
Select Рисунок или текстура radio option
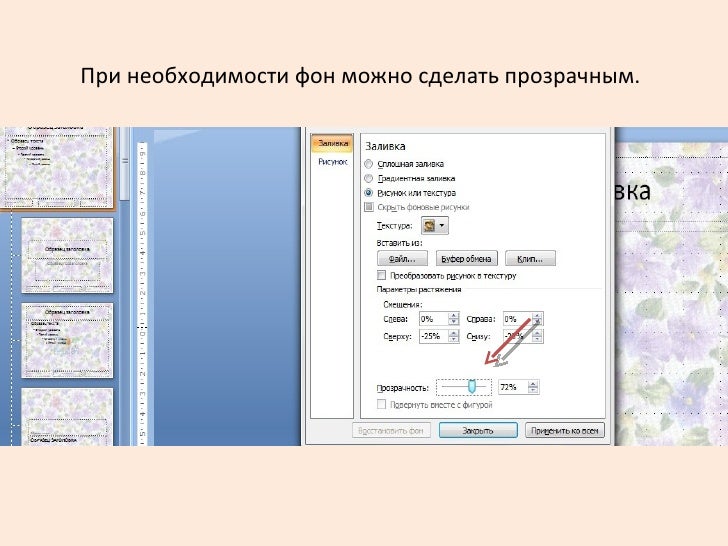369,193
